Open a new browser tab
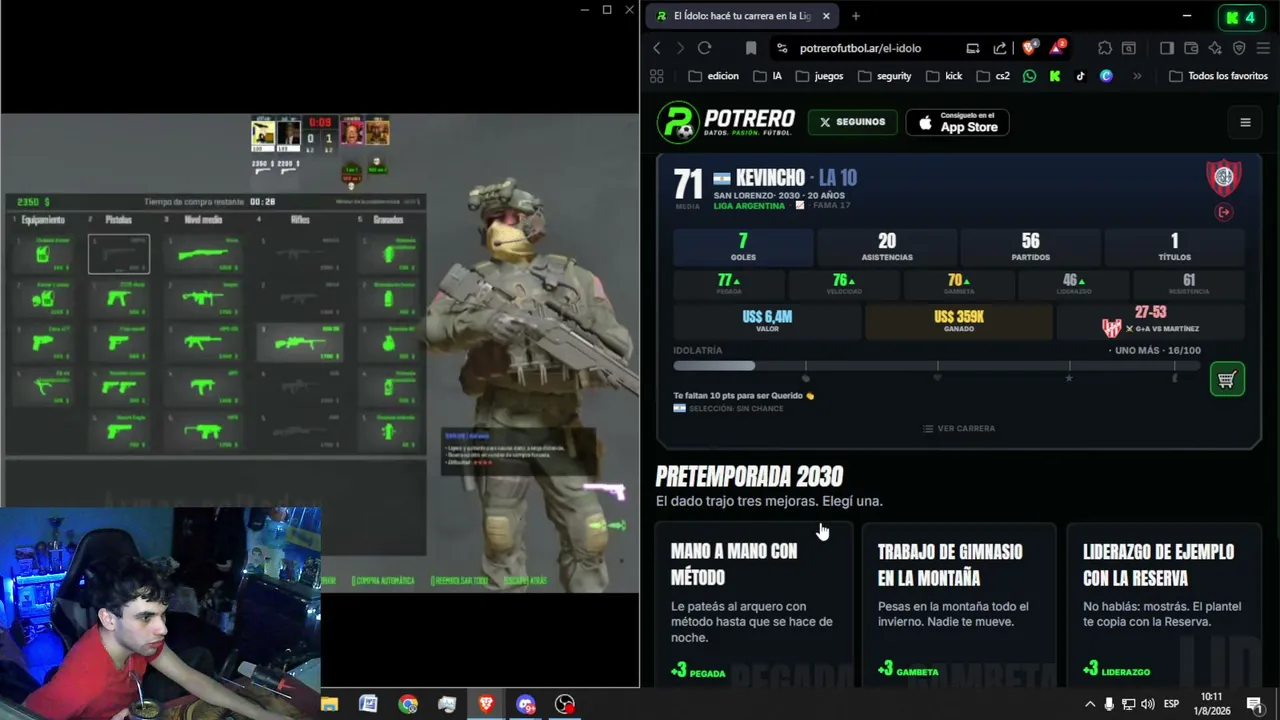1280x720 pixels. pyautogui.click(x=856, y=16)
